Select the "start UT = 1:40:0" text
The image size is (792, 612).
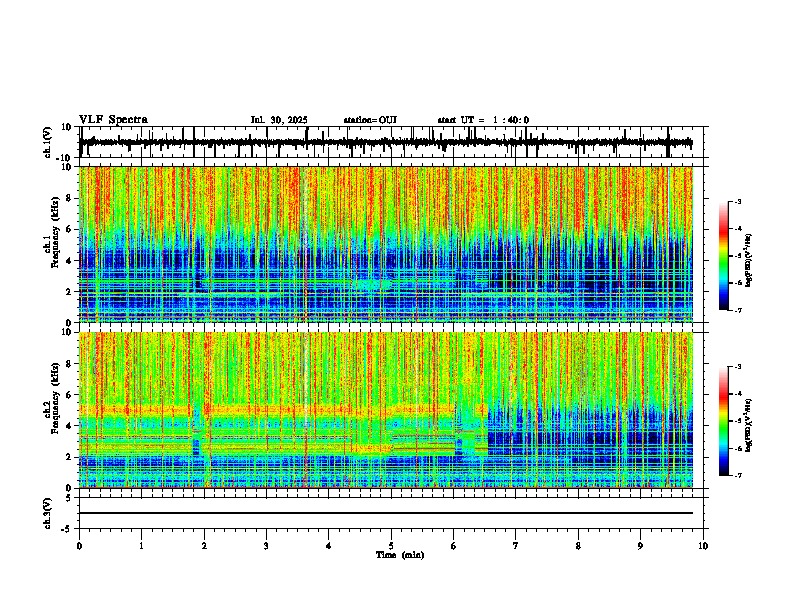pyautogui.click(x=483, y=120)
